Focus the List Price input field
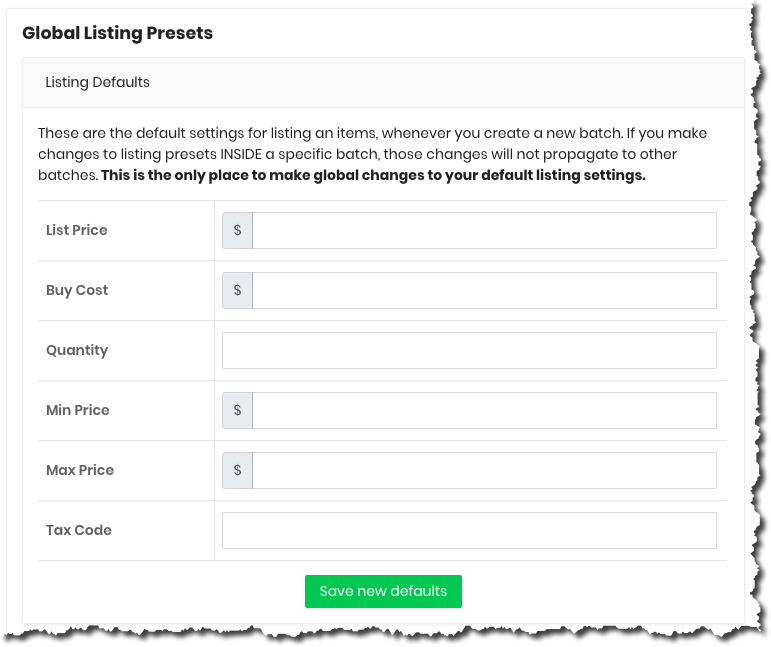This screenshot has height=647, width=771. pyautogui.click(x=484, y=230)
